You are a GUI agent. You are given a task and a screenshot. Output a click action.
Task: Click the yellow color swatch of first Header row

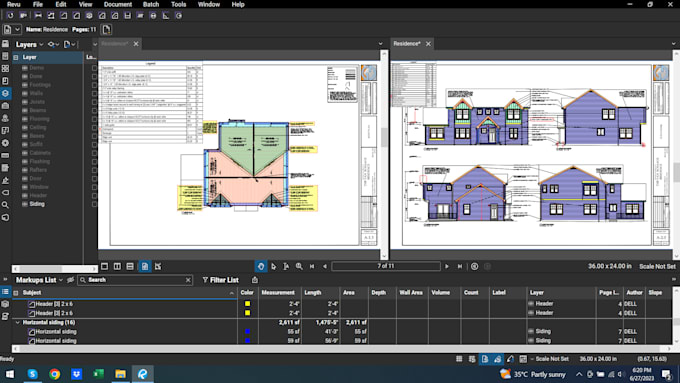coord(247,304)
